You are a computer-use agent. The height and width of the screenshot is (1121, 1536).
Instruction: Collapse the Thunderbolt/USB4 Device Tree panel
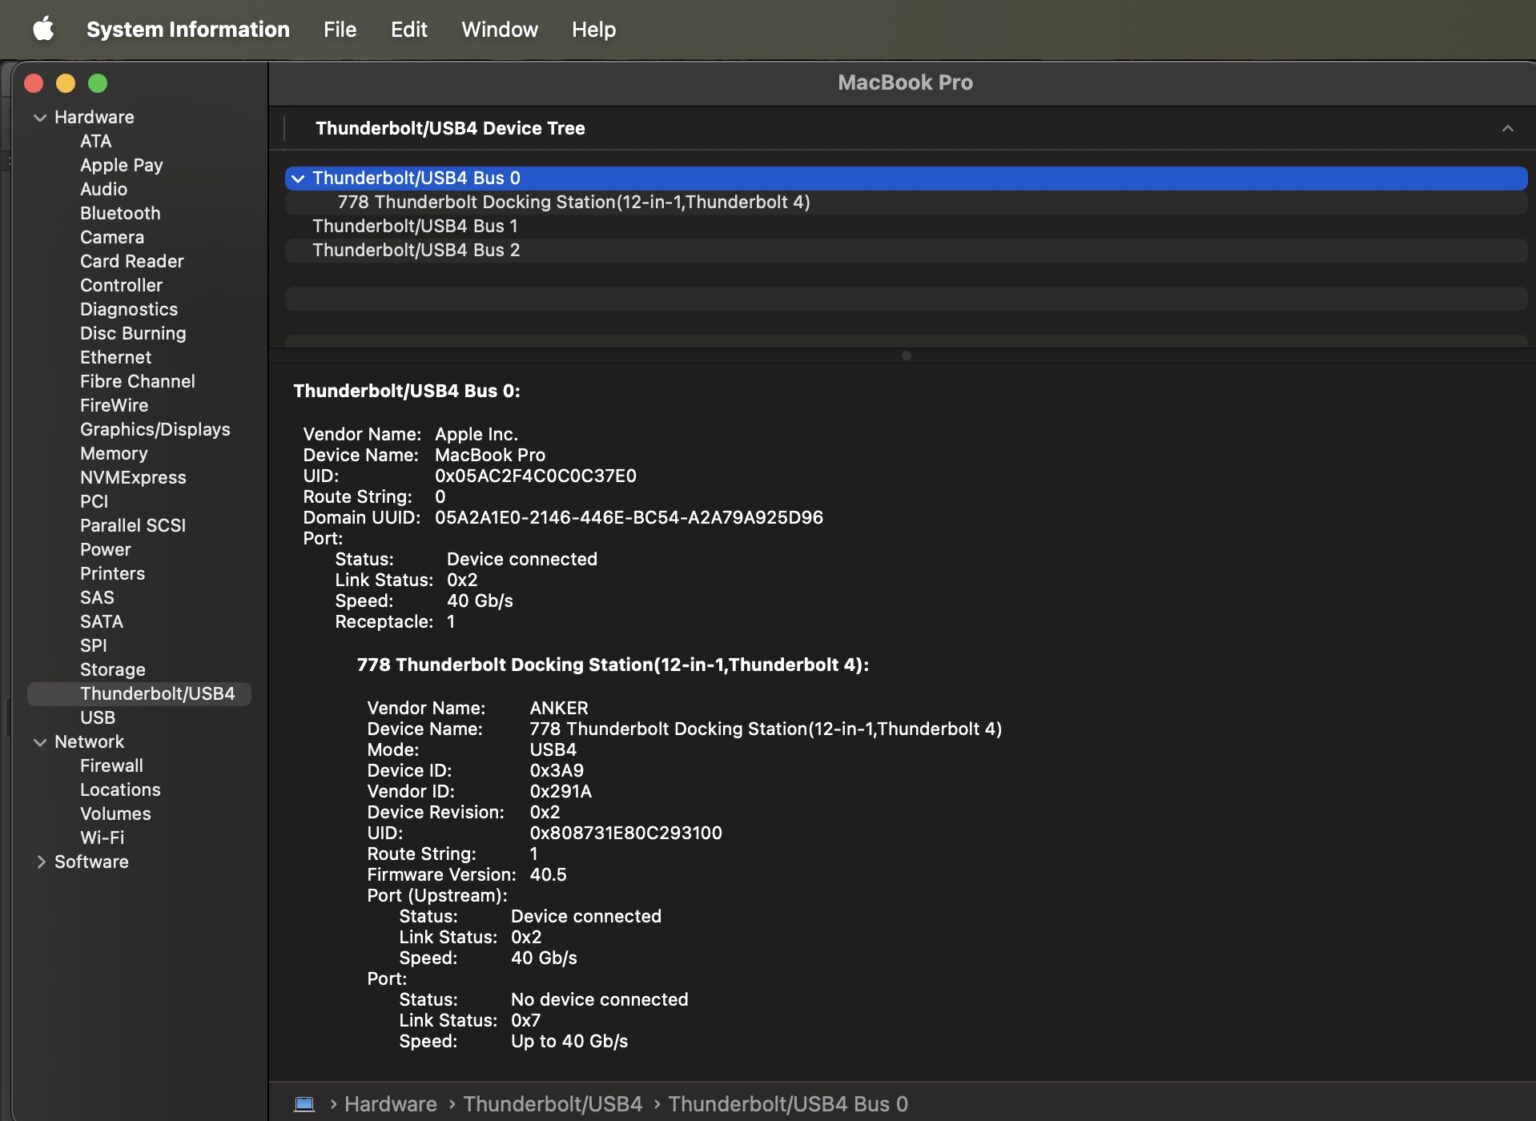click(x=1508, y=128)
